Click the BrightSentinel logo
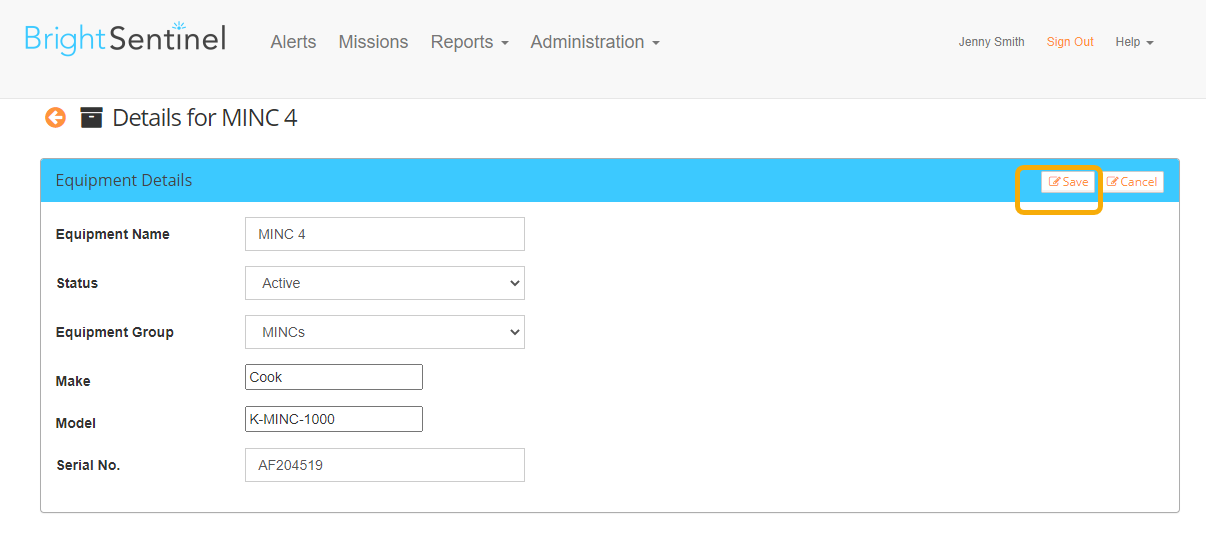Image resolution: width=1206 pixels, height=537 pixels. (x=125, y=38)
